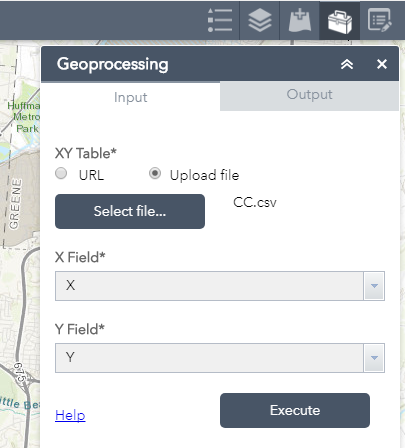Switch to the Input tab

coord(130,97)
